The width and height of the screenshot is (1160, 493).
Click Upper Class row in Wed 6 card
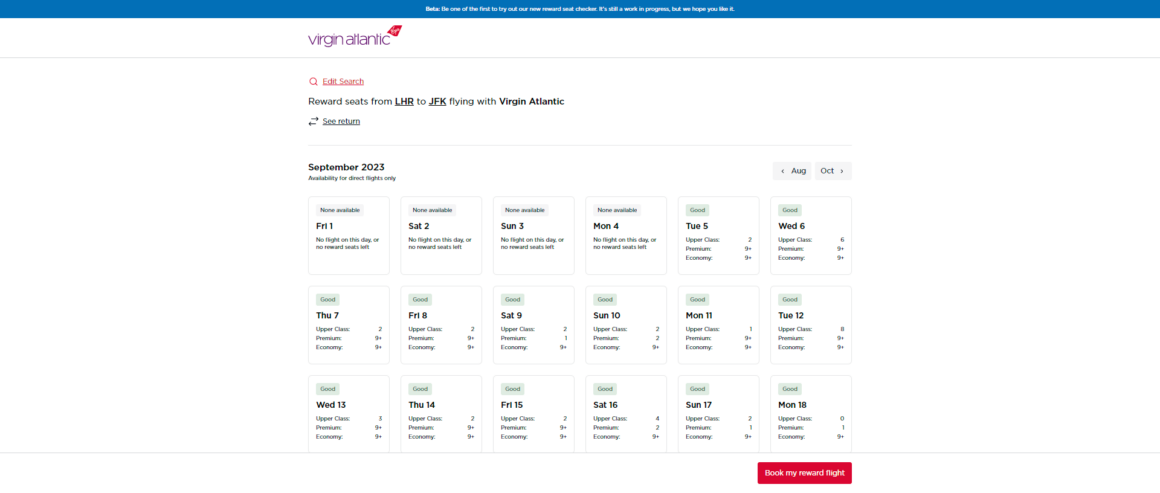tap(811, 240)
